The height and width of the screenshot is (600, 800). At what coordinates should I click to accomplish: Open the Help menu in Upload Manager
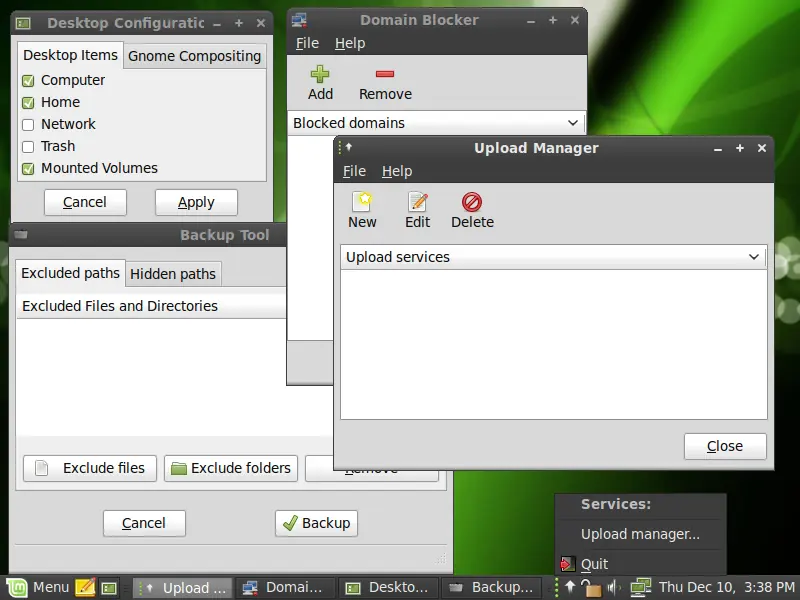coord(397,171)
